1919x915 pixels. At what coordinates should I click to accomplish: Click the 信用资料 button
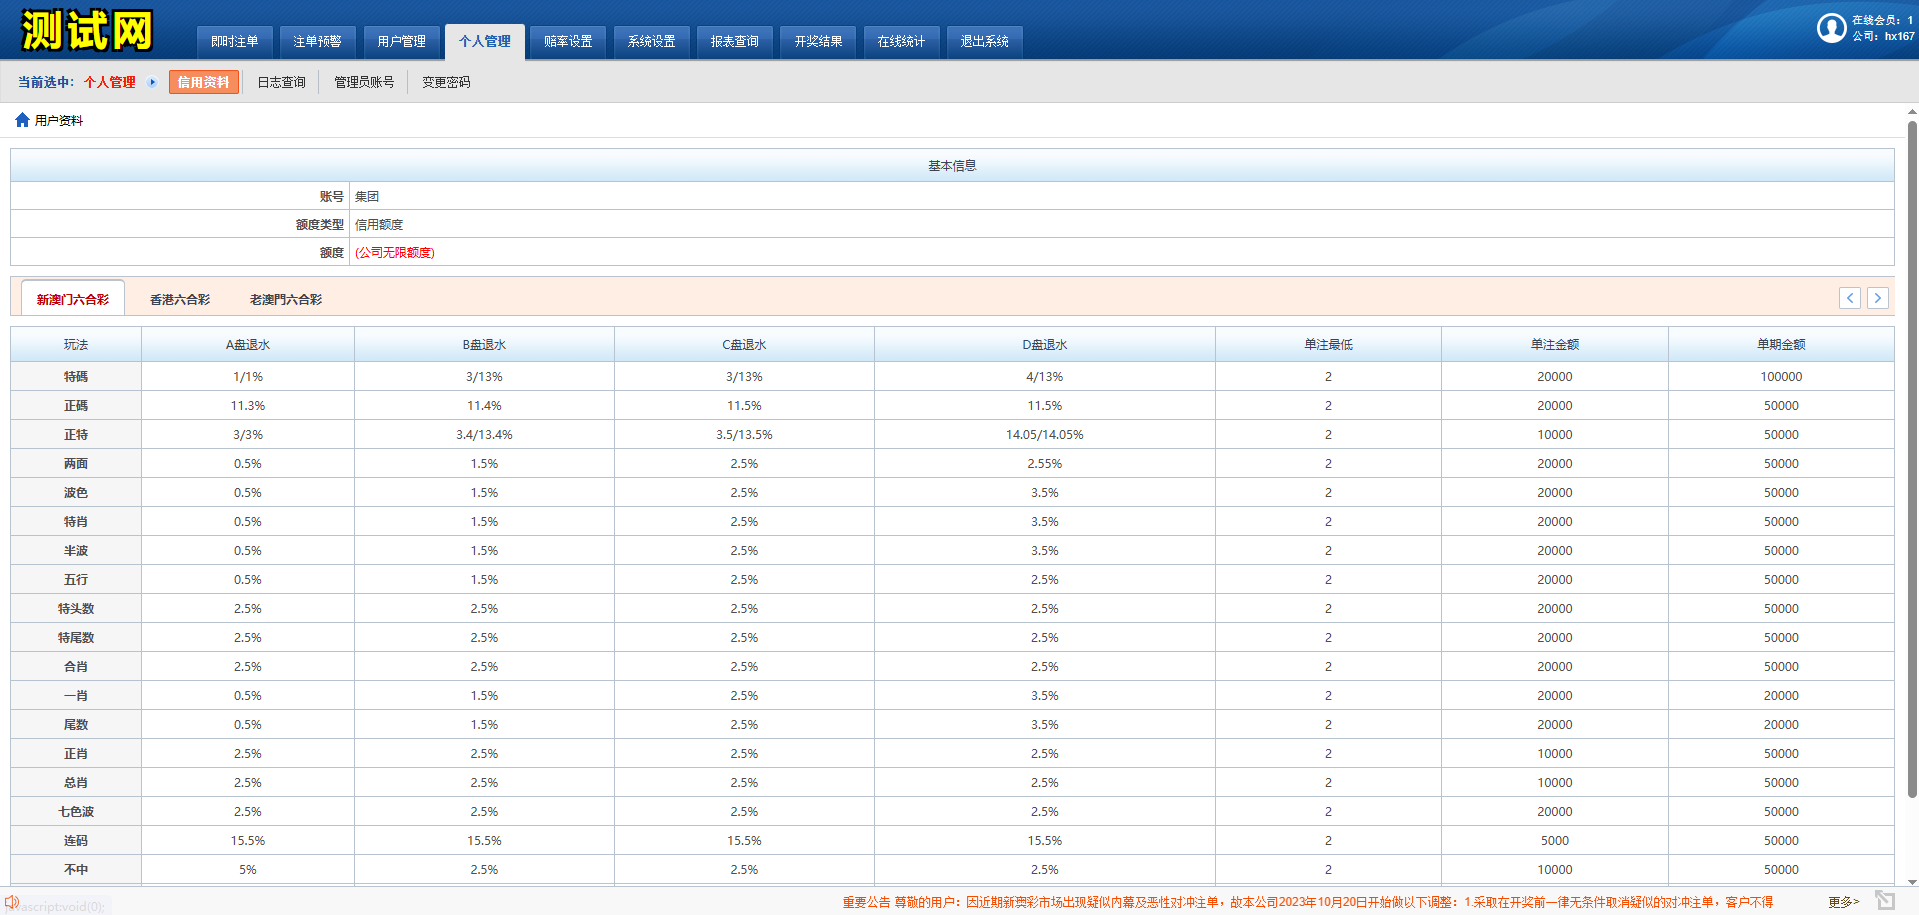point(203,82)
